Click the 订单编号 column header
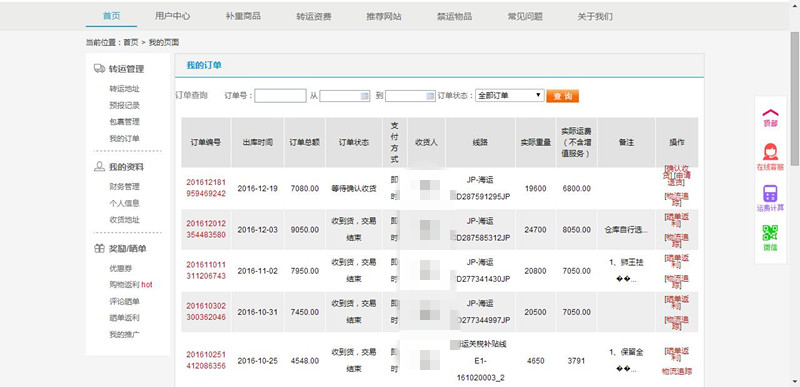 pos(206,143)
